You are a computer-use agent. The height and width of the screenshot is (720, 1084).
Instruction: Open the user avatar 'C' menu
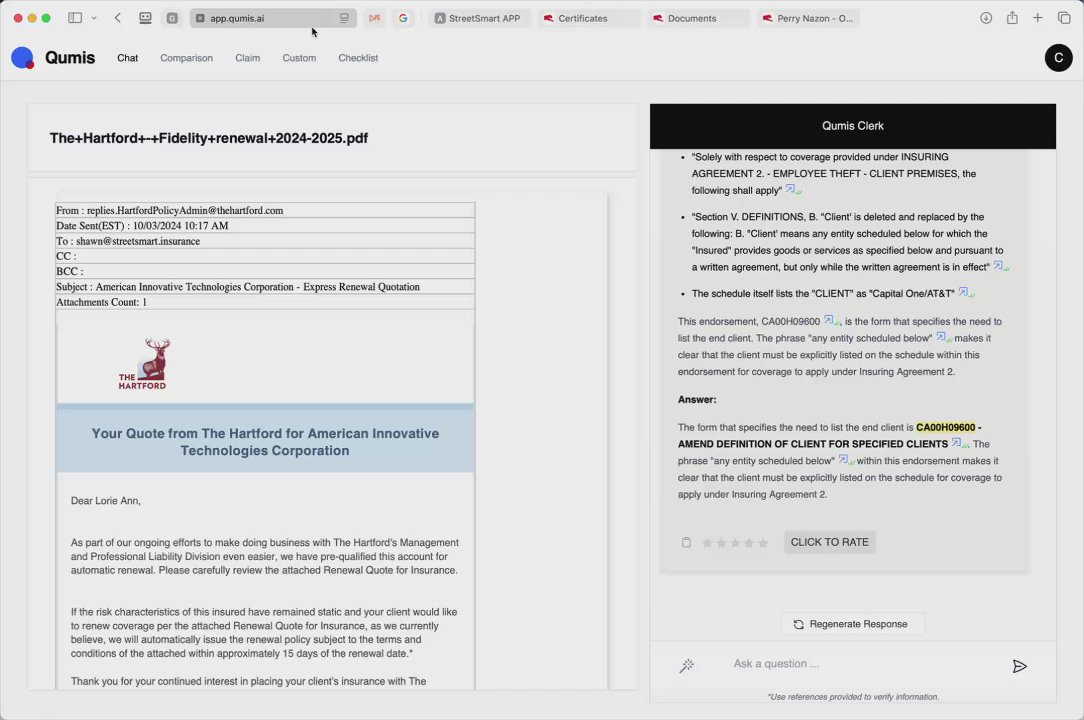pos(1058,57)
